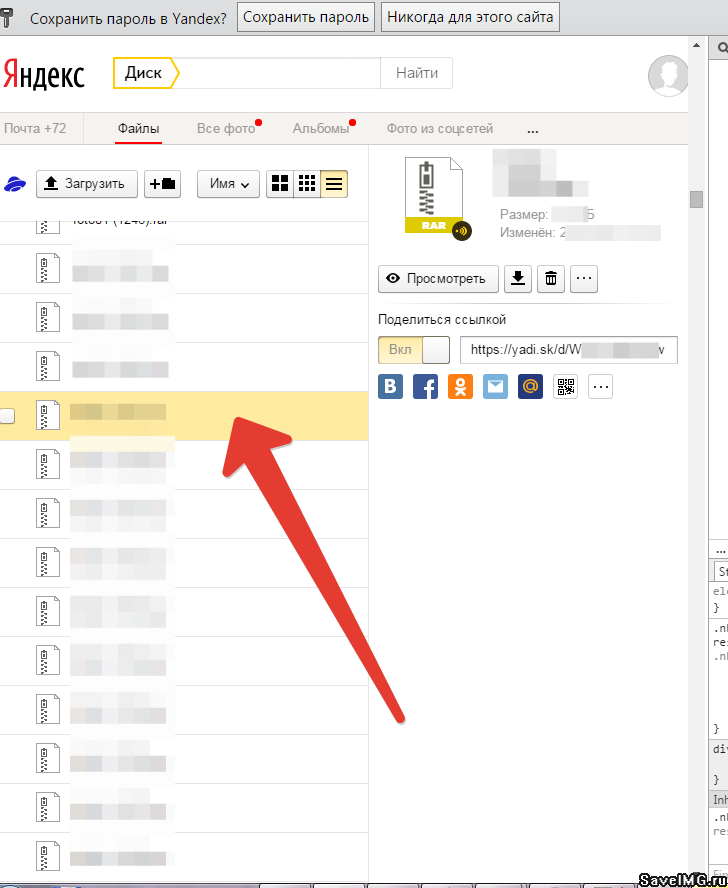Delete the file with trash icon
The height and width of the screenshot is (888, 728).
[x=550, y=279]
